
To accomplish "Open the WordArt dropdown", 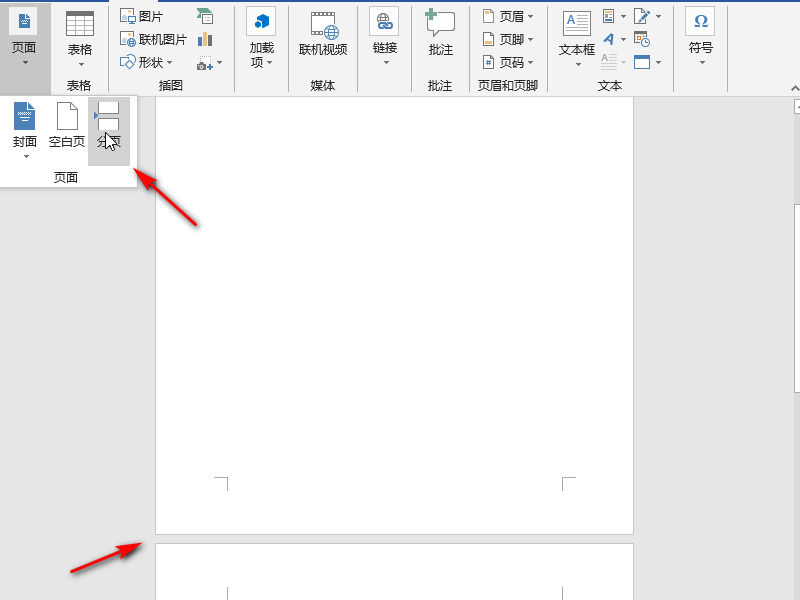I will (614, 39).
